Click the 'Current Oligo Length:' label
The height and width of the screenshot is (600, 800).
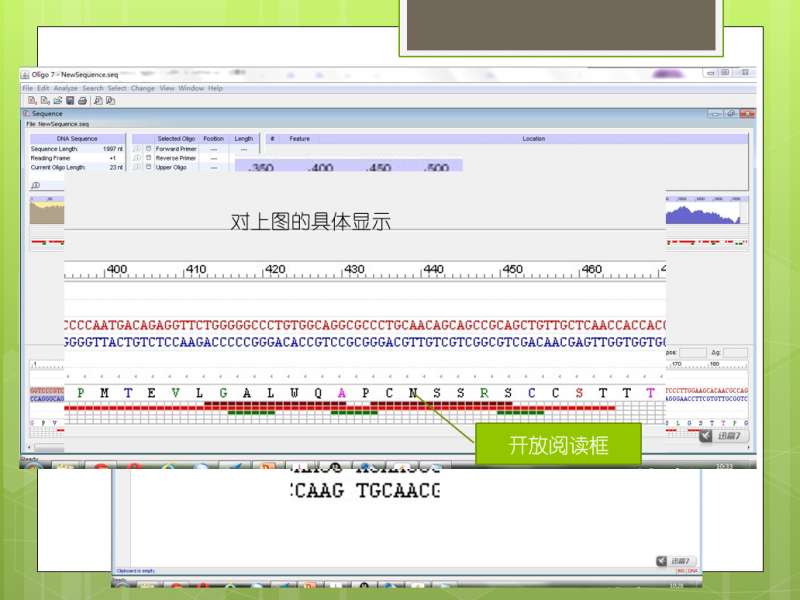tap(58, 167)
